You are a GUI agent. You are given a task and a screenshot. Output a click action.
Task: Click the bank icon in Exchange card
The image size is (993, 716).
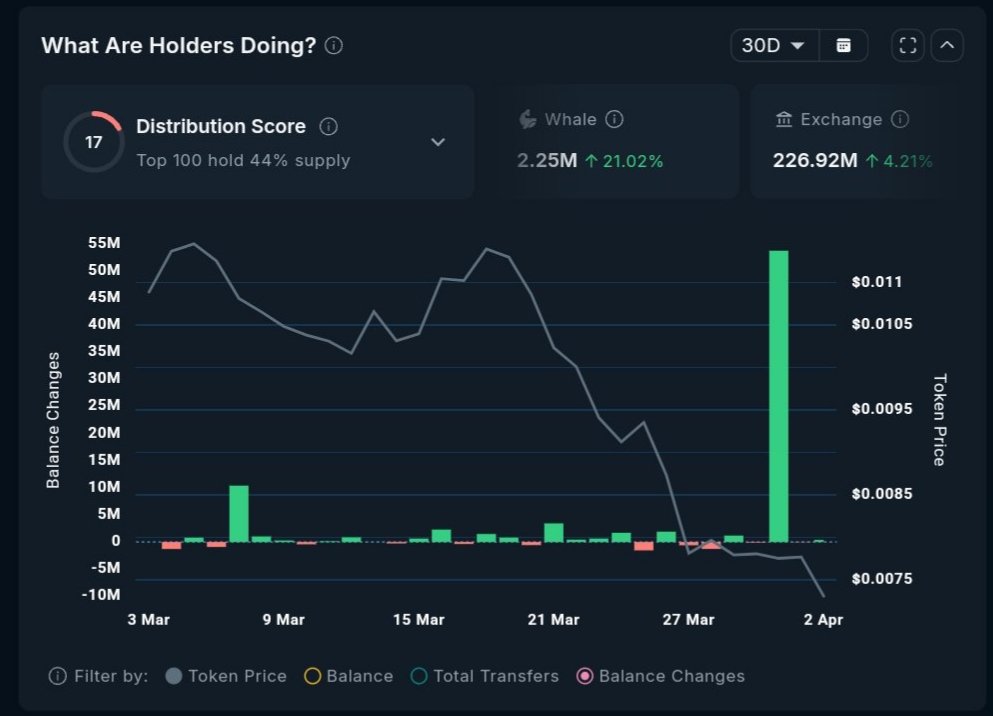tap(784, 119)
